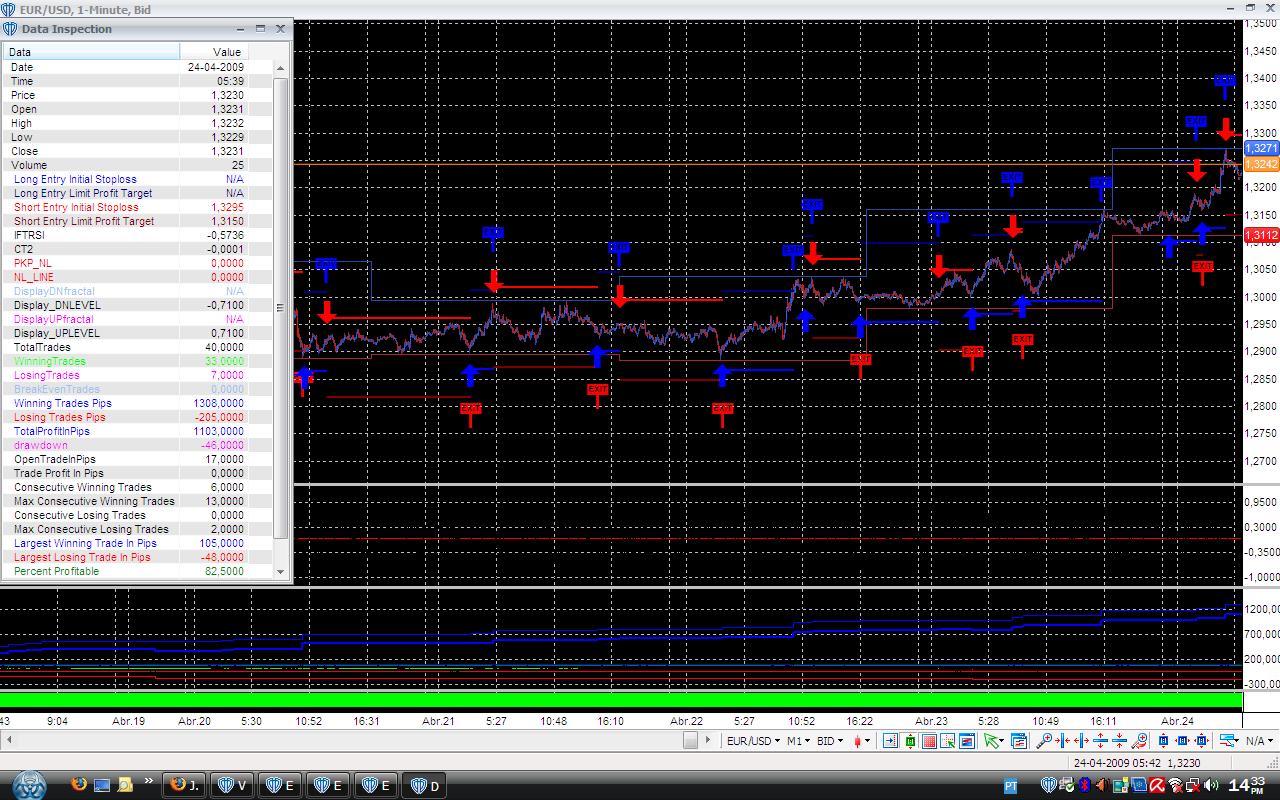Click the Data Inspection scrollbar down arrow
The width and height of the screenshot is (1280, 800).
(x=281, y=572)
